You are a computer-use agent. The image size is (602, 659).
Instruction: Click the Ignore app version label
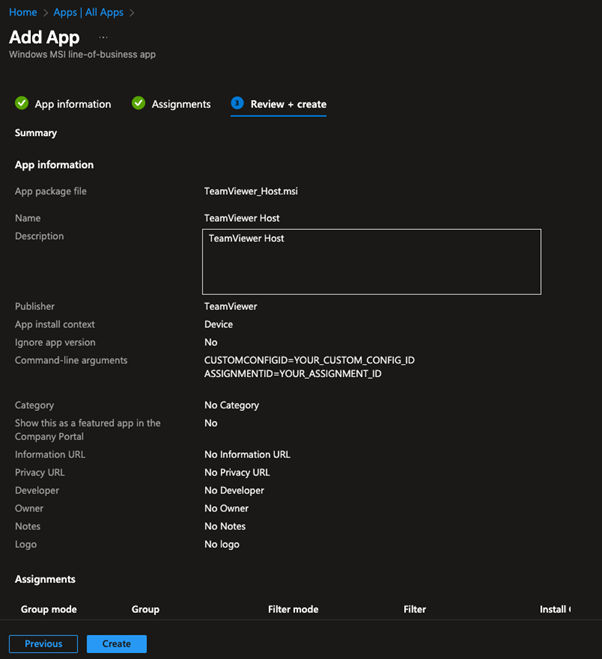[55, 343]
